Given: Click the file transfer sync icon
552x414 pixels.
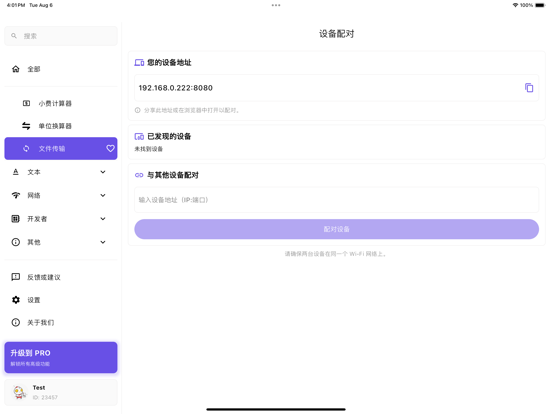Looking at the screenshot, I should (26, 149).
